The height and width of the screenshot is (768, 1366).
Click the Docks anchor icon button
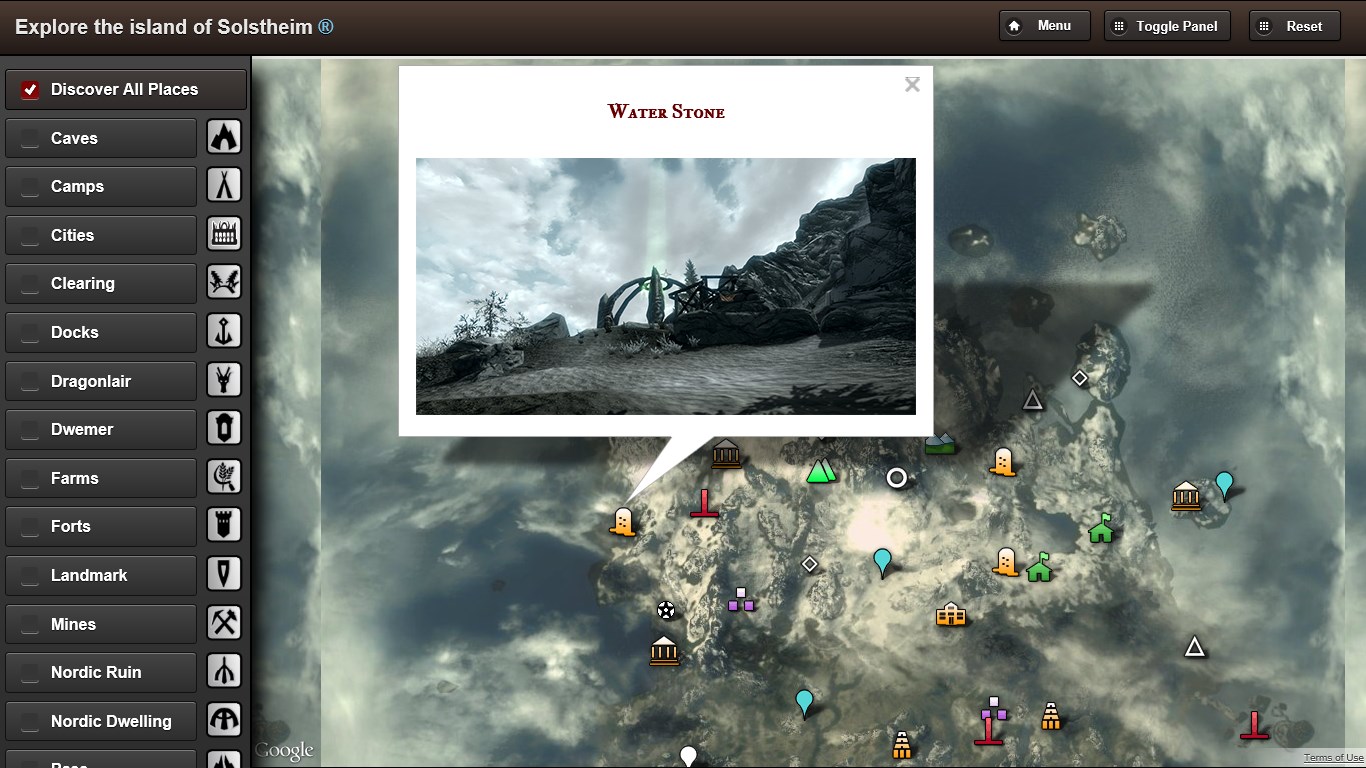(x=224, y=331)
